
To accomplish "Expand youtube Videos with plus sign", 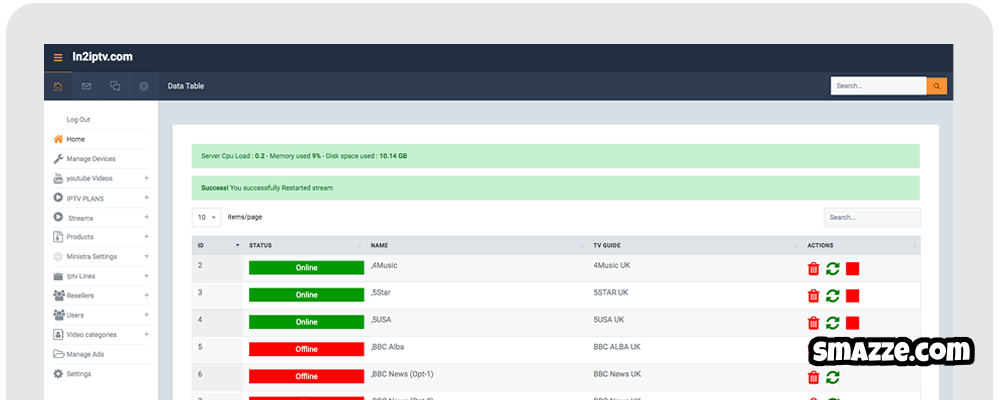I will click(x=146, y=178).
